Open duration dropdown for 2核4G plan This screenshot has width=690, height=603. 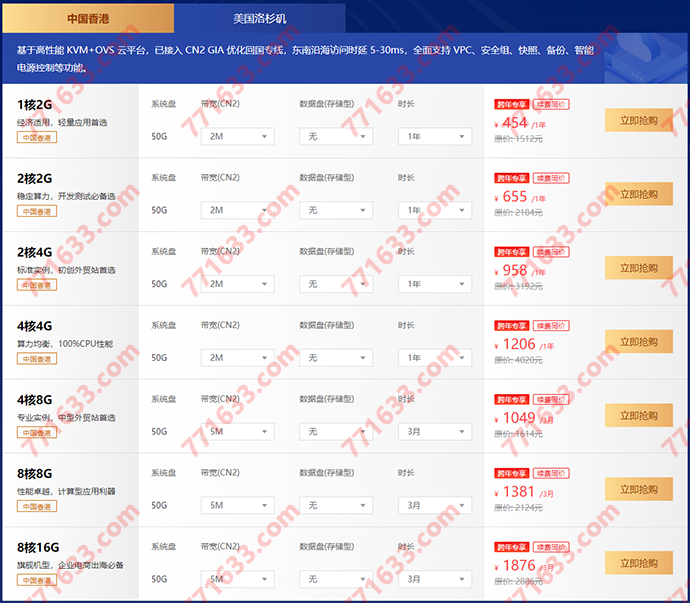pos(435,284)
